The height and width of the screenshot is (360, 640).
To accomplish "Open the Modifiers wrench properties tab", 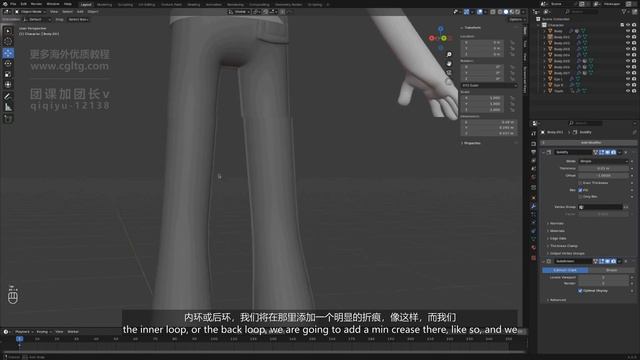I will tap(533, 207).
